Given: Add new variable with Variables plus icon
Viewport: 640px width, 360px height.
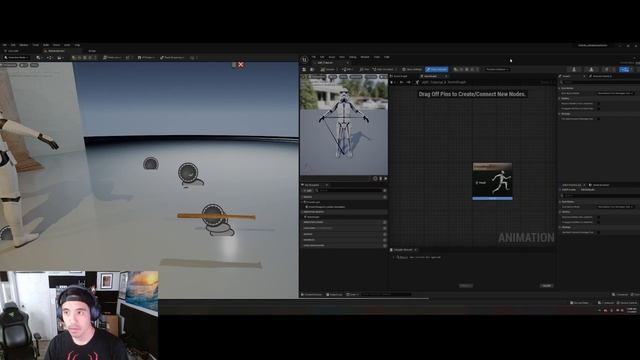Looking at the screenshot, I should 384,240.
